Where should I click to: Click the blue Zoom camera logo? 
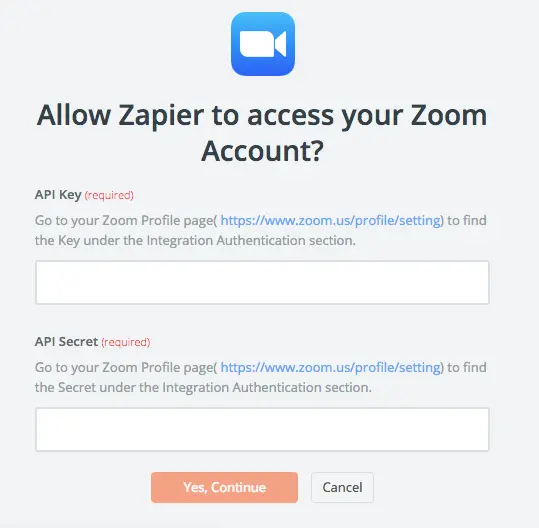point(263,44)
